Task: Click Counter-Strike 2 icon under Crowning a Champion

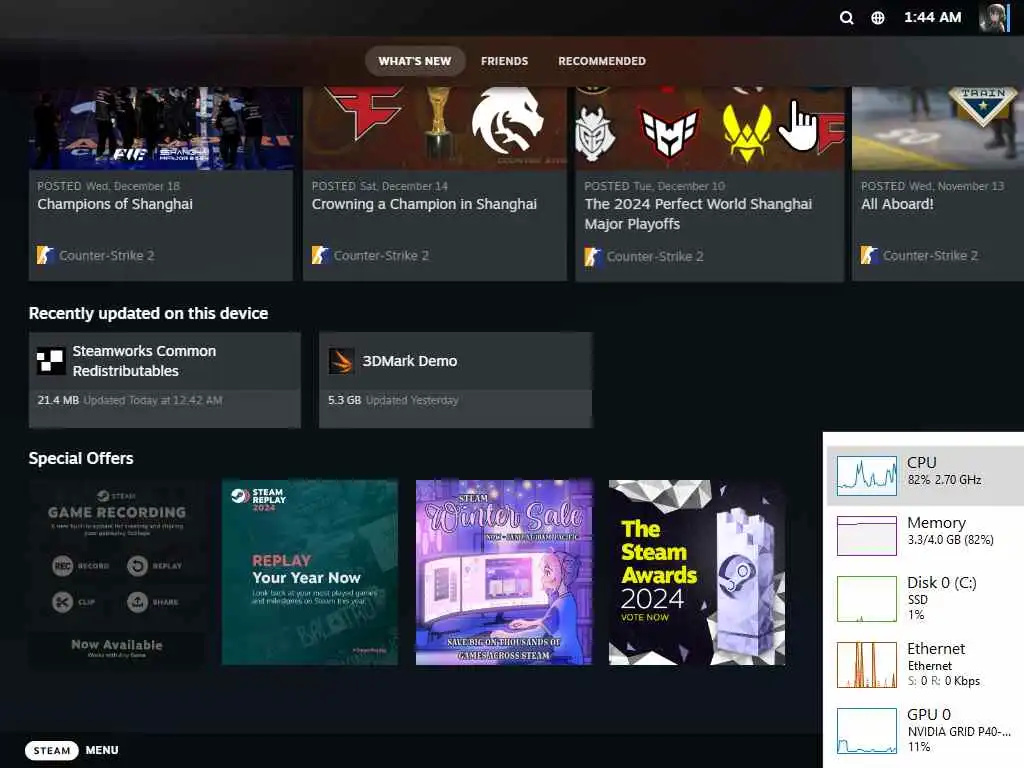Action: [x=319, y=255]
